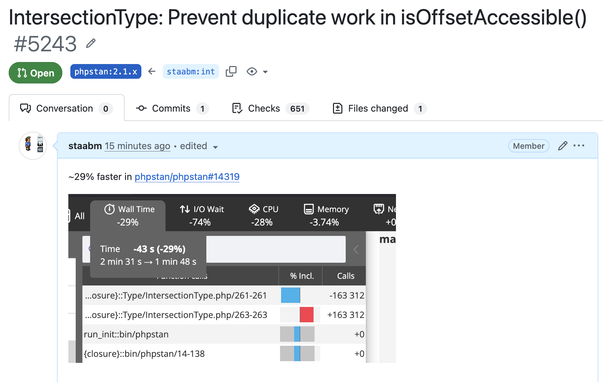The width and height of the screenshot is (603, 382).
Task: Open the phpstan/phpstan#14319 issue link
Action: pyautogui.click(x=187, y=177)
